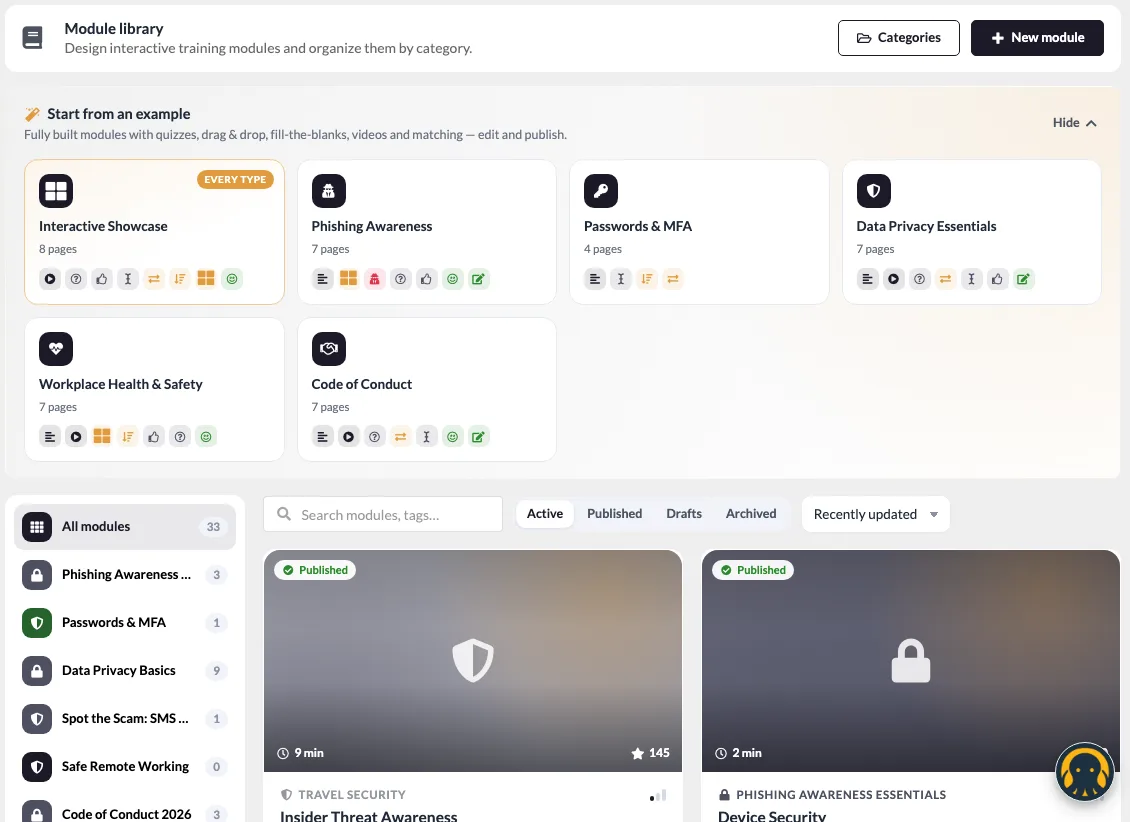Select the Data Privacy Basics category
The image size is (1130, 822).
click(125, 671)
